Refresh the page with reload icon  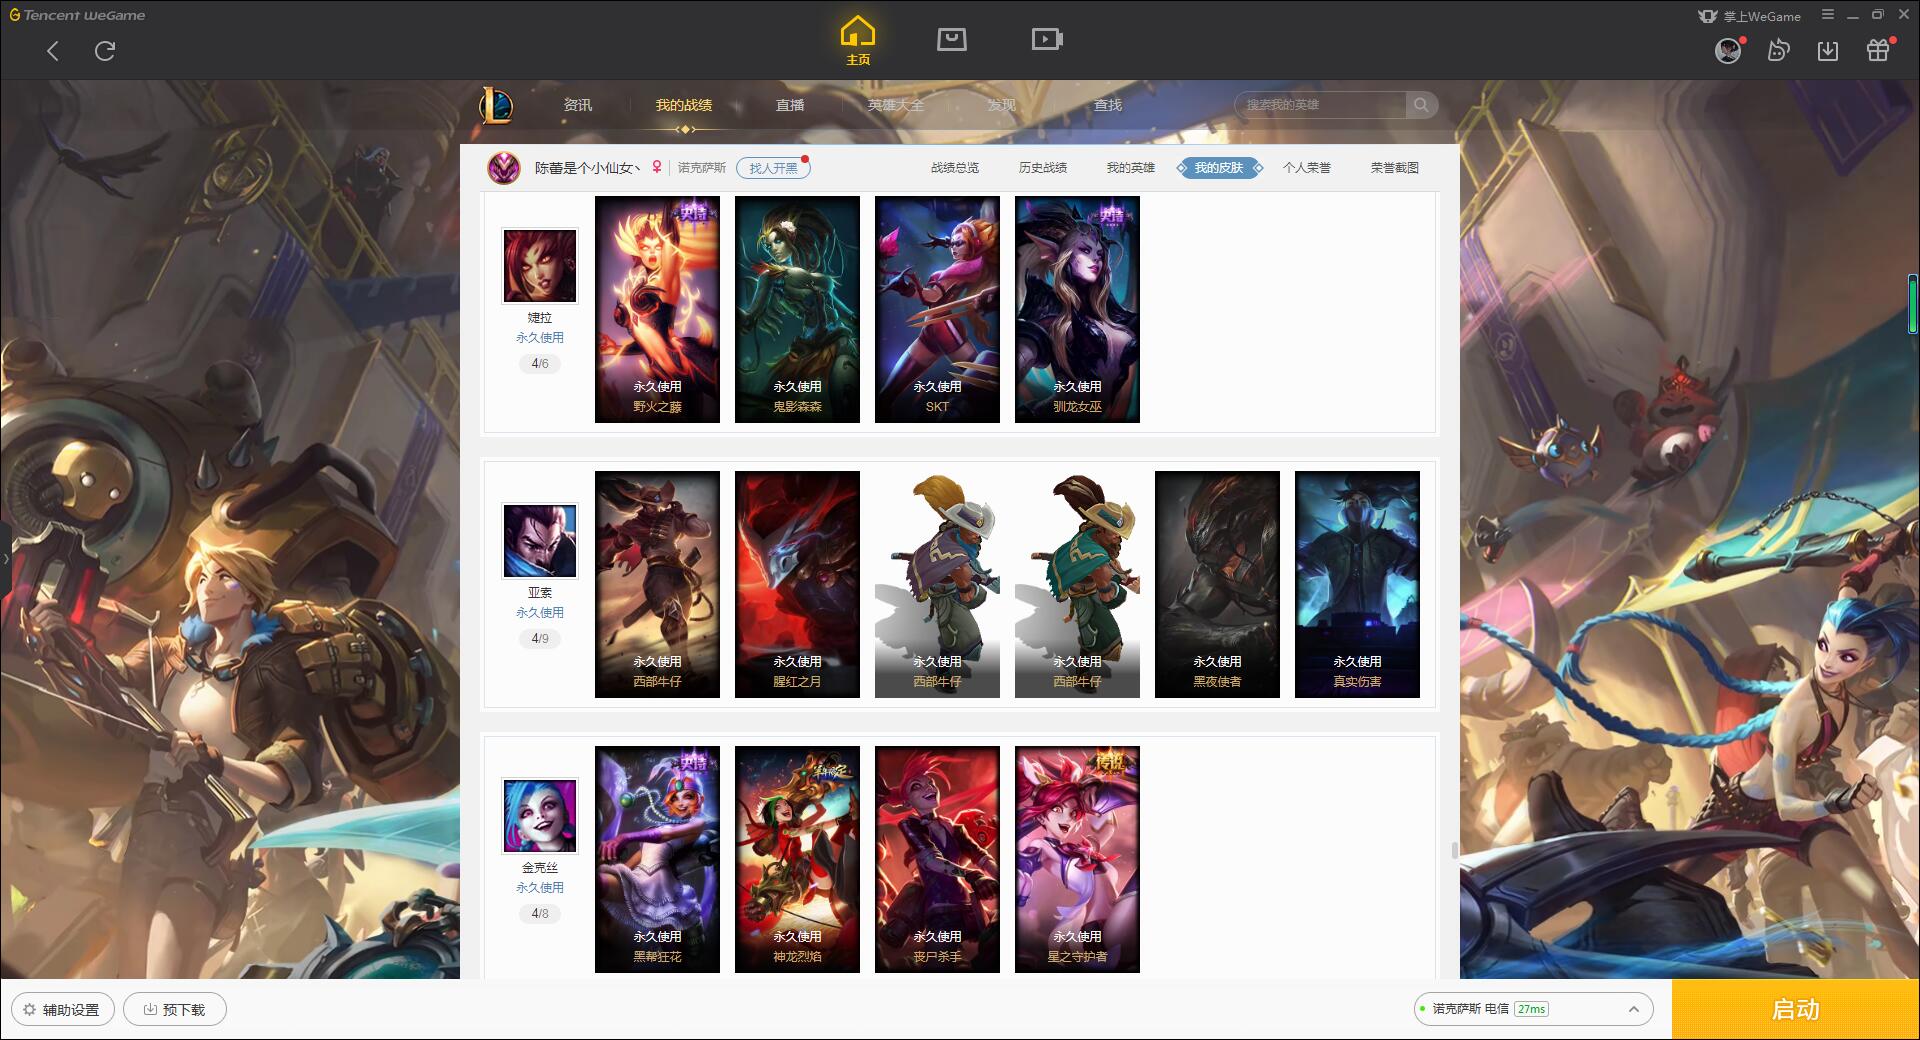pos(105,51)
